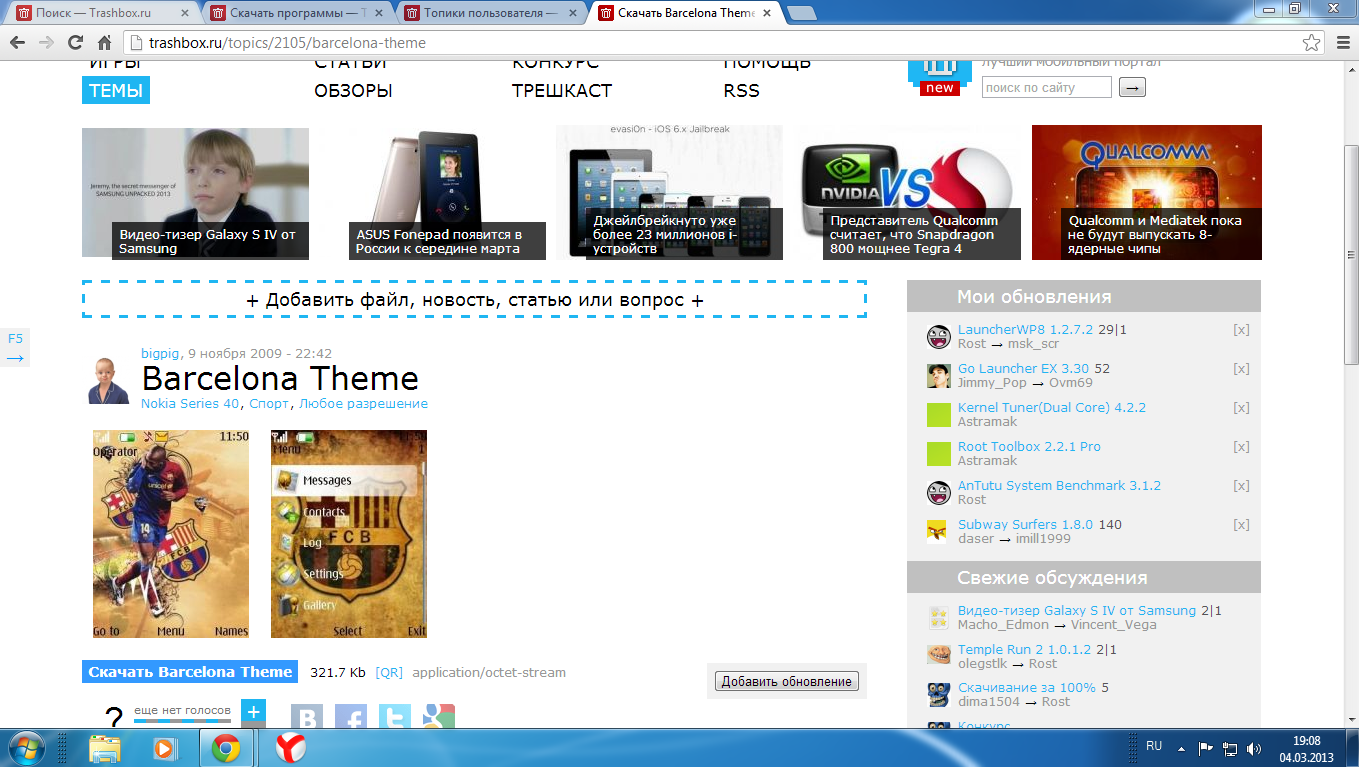Remove Go Launcher EX update with [x]
The height and width of the screenshot is (767, 1359).
coord(1241,368)
